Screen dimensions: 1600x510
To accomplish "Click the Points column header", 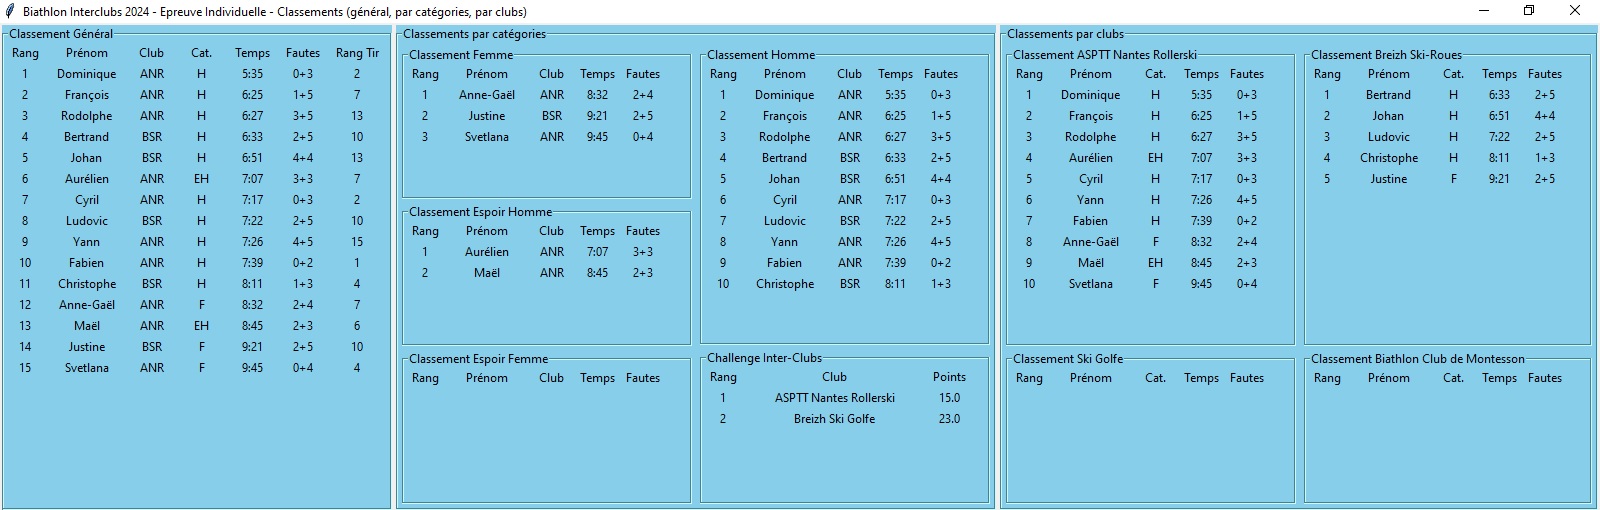I will [x=949, y=377].
